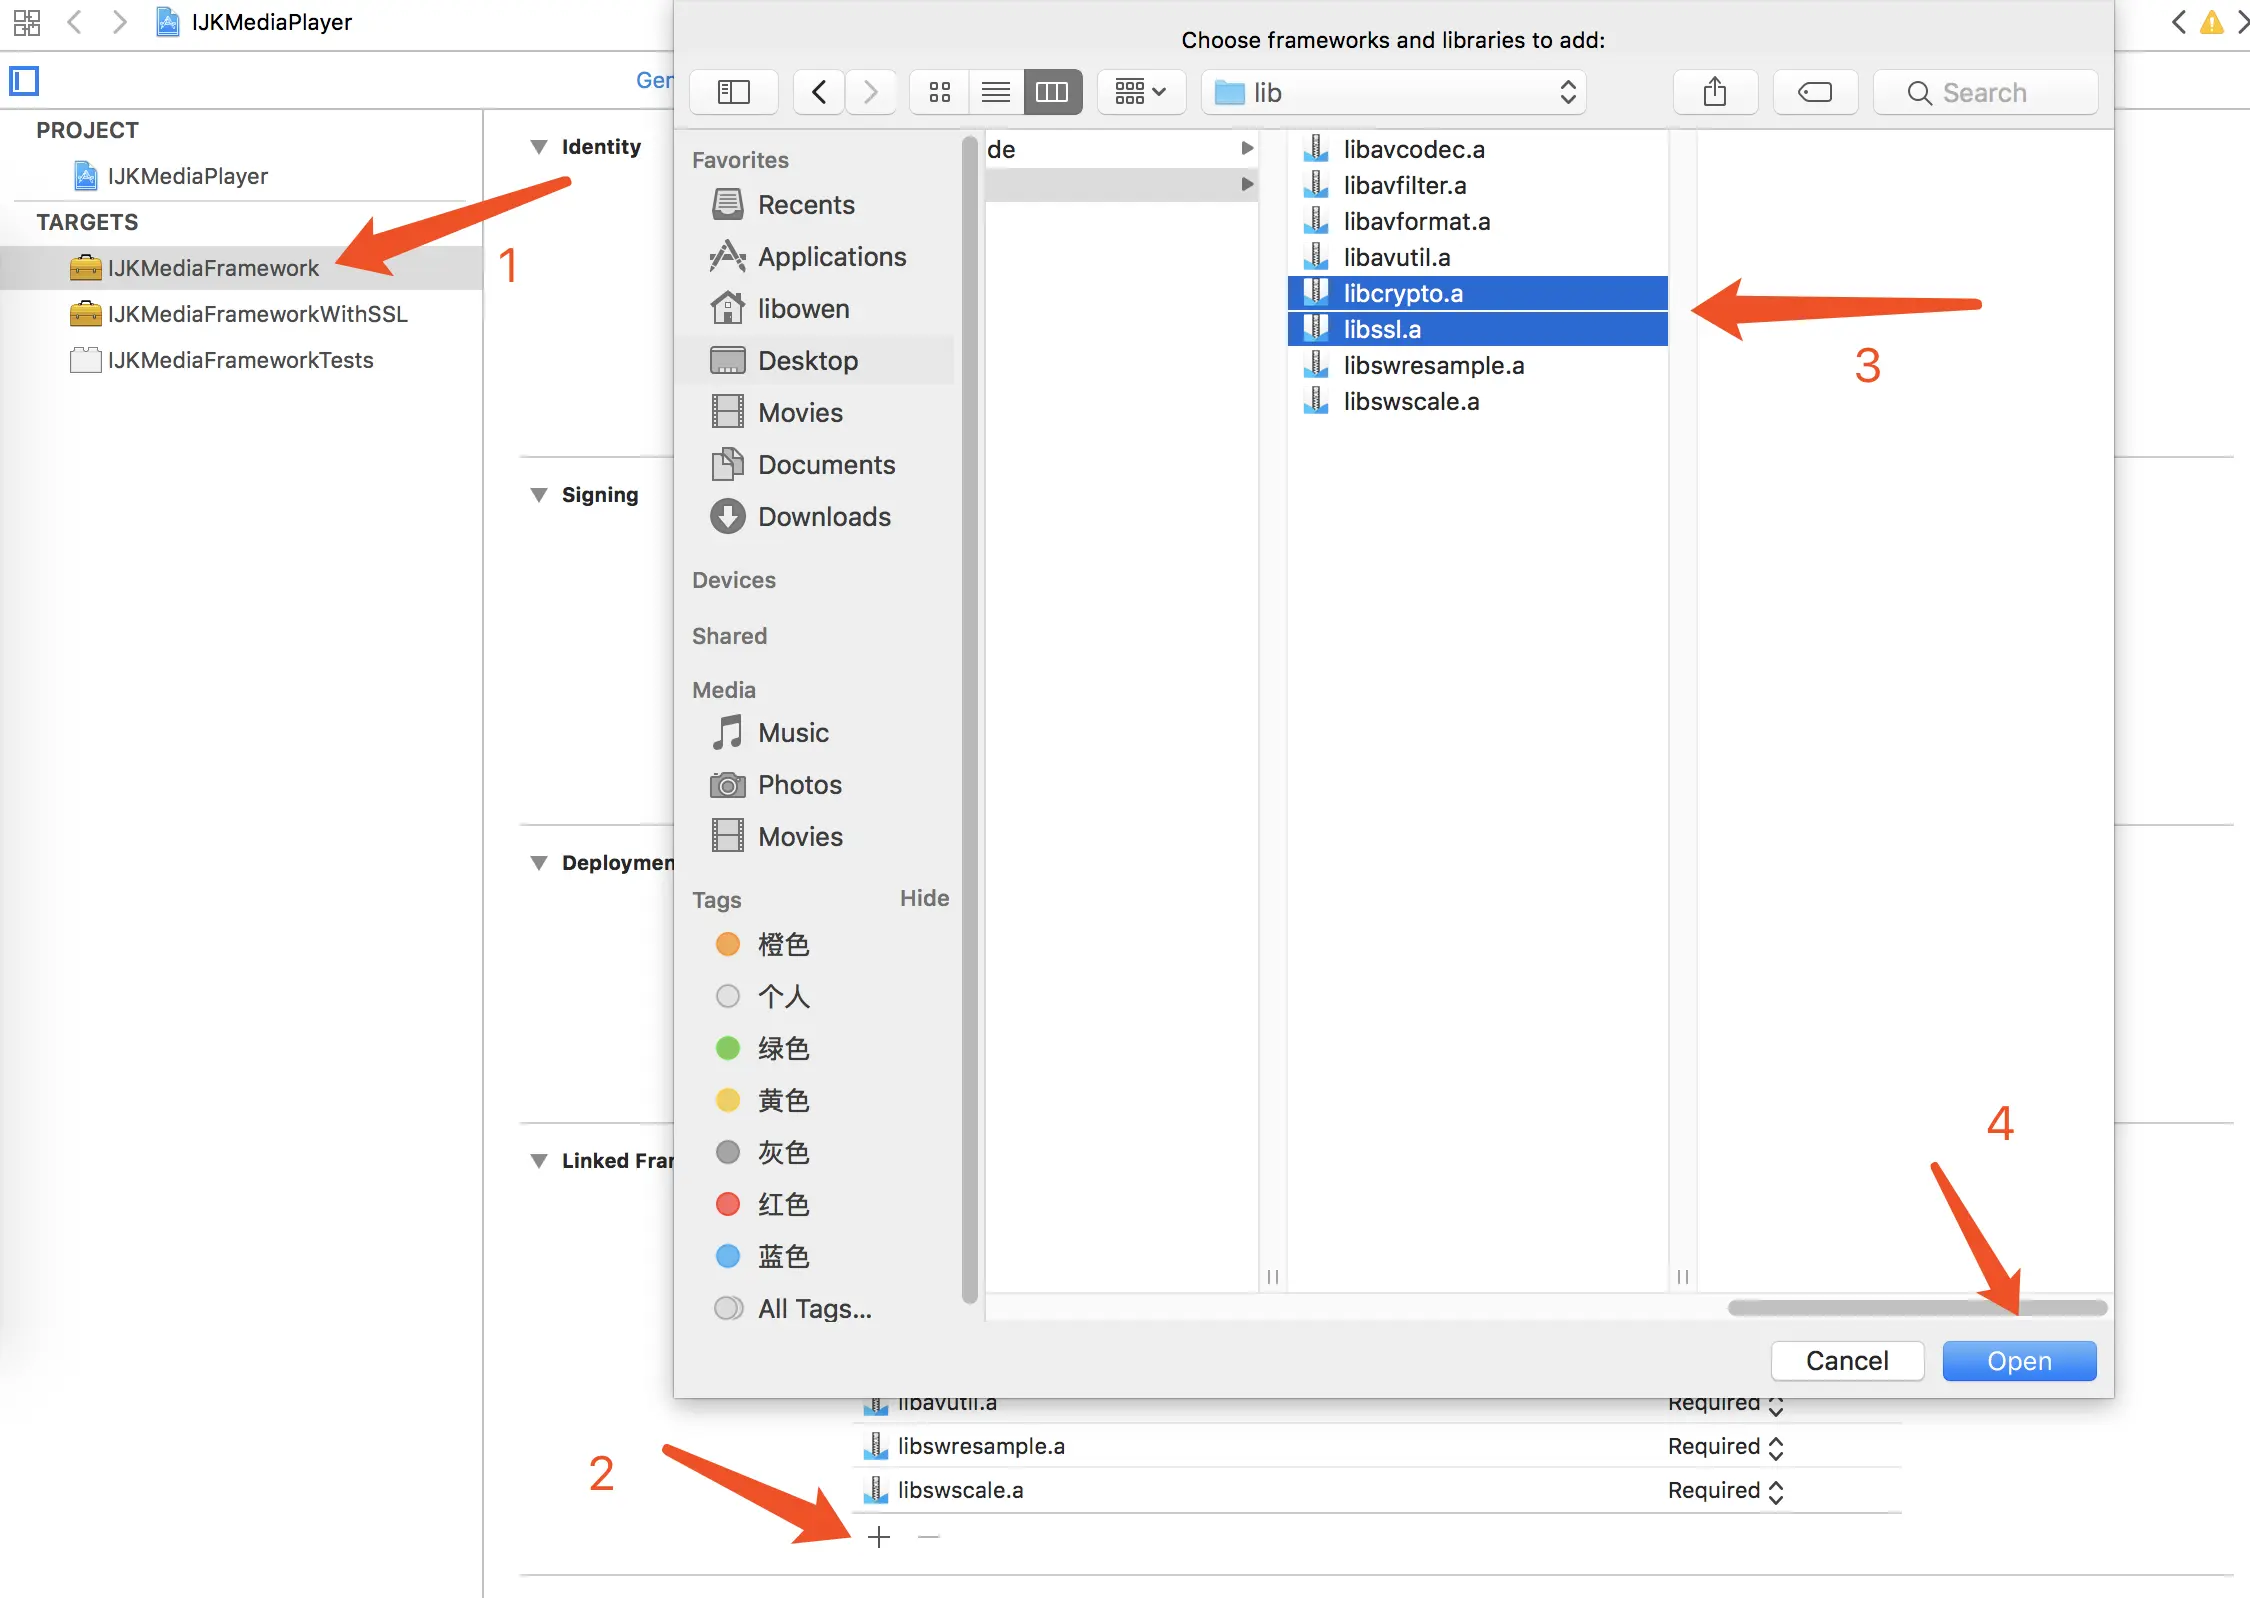Collapse the Signing section triangle
This screenshot has height=1598, width=2250.
pos(539,495)
